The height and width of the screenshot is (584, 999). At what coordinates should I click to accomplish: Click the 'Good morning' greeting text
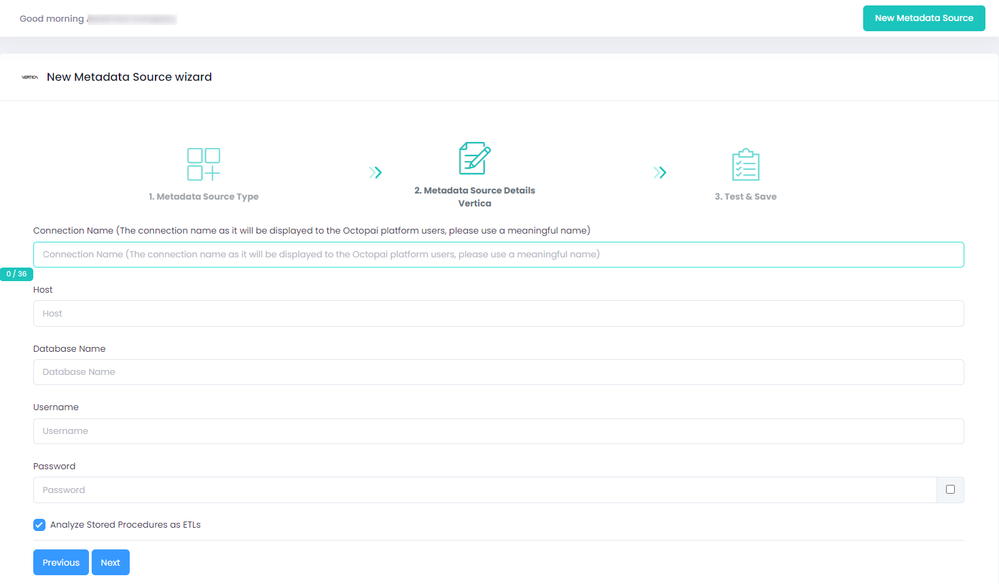52,19
